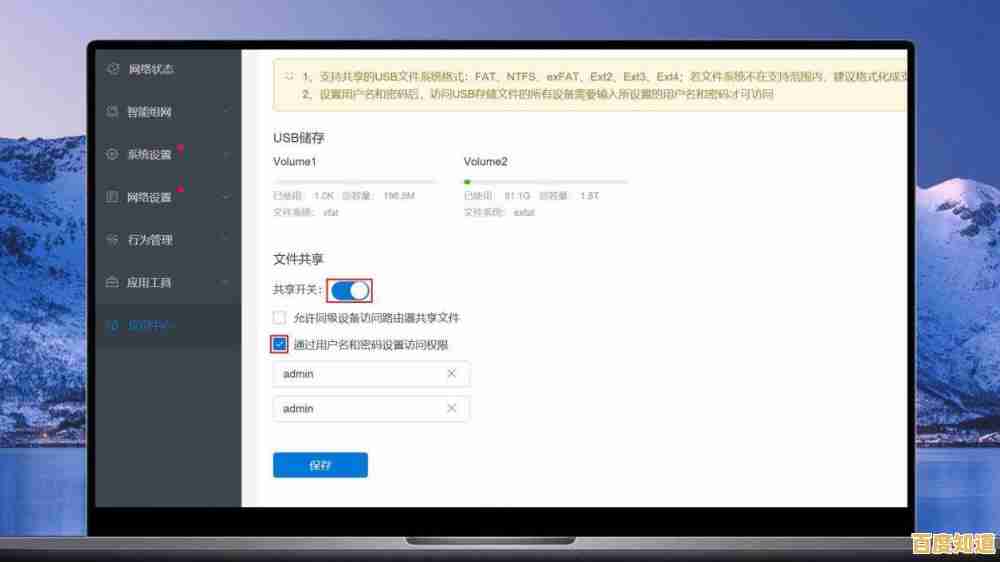Click the 行为管理 sidebar icon
Viewport: 1000px width, 562px height.
pos(112,240)
